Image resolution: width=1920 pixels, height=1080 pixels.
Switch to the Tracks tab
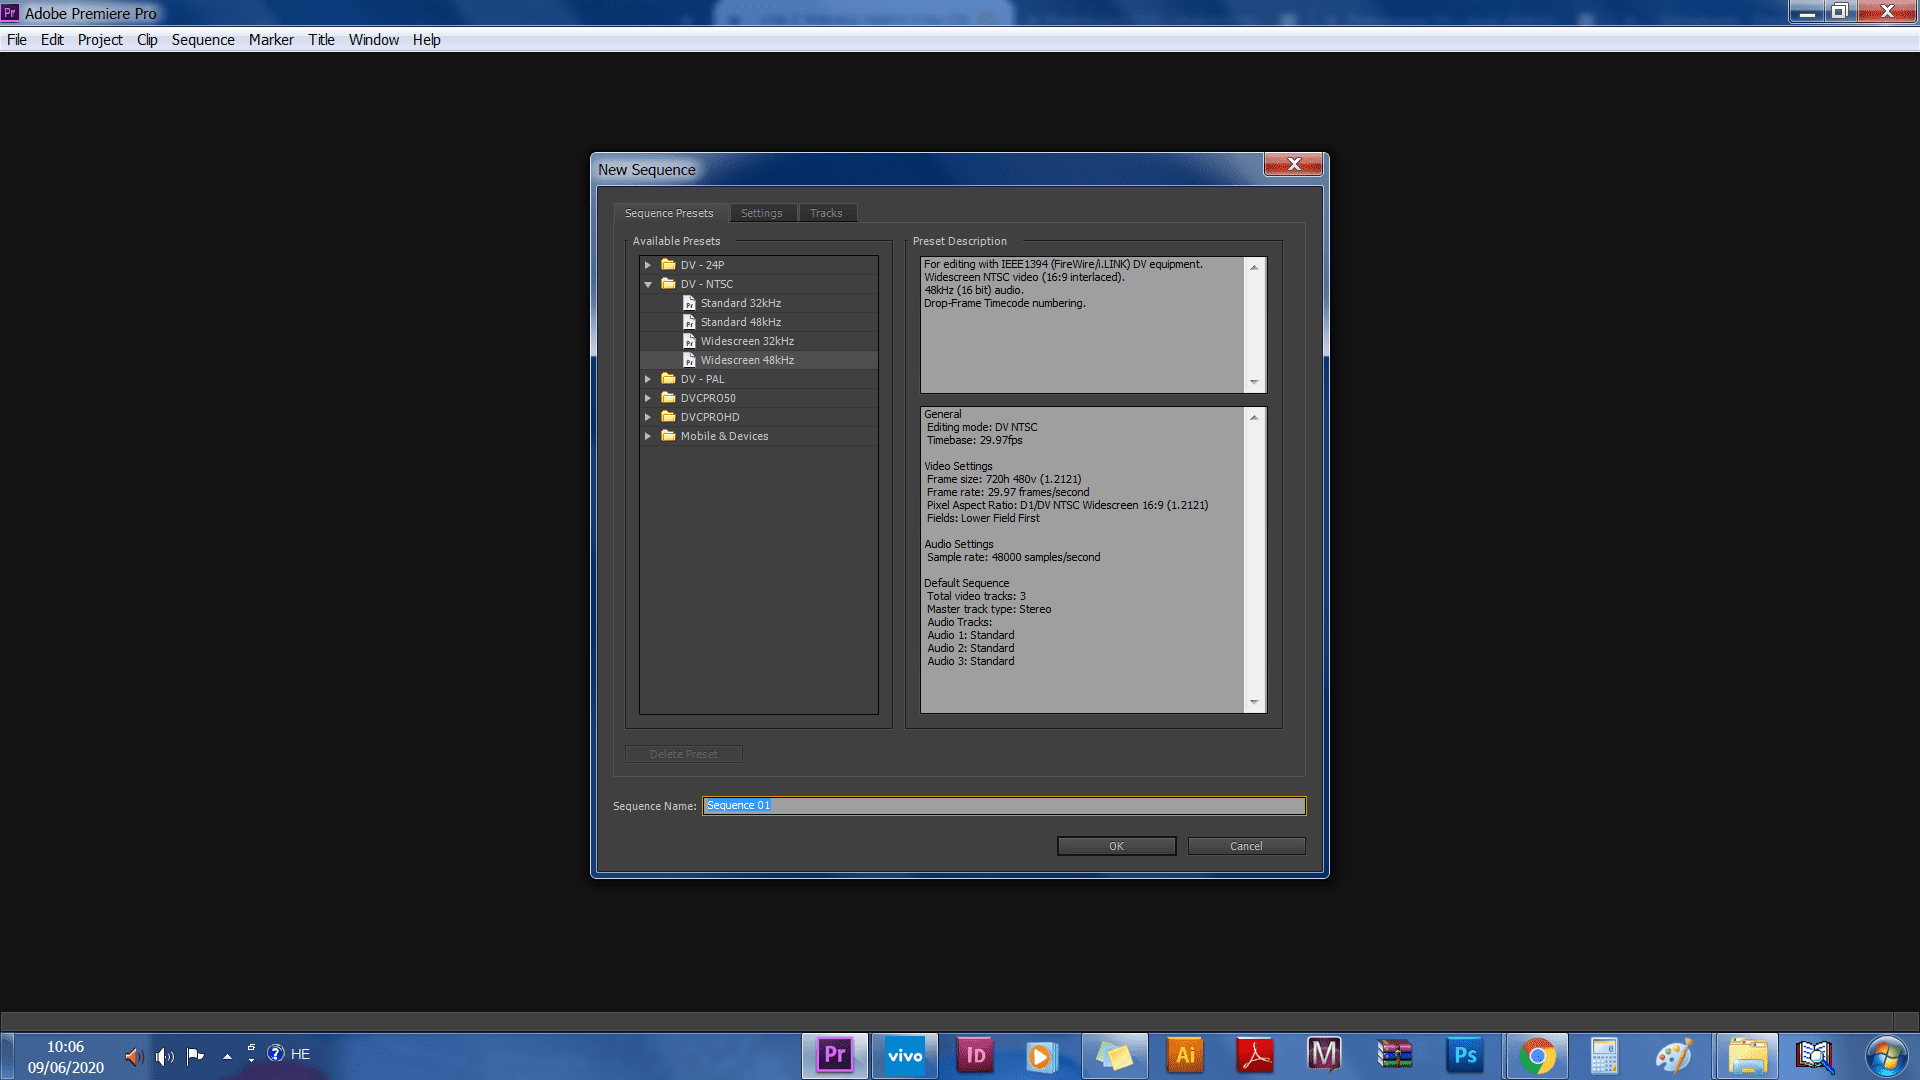tap(826, 213)
